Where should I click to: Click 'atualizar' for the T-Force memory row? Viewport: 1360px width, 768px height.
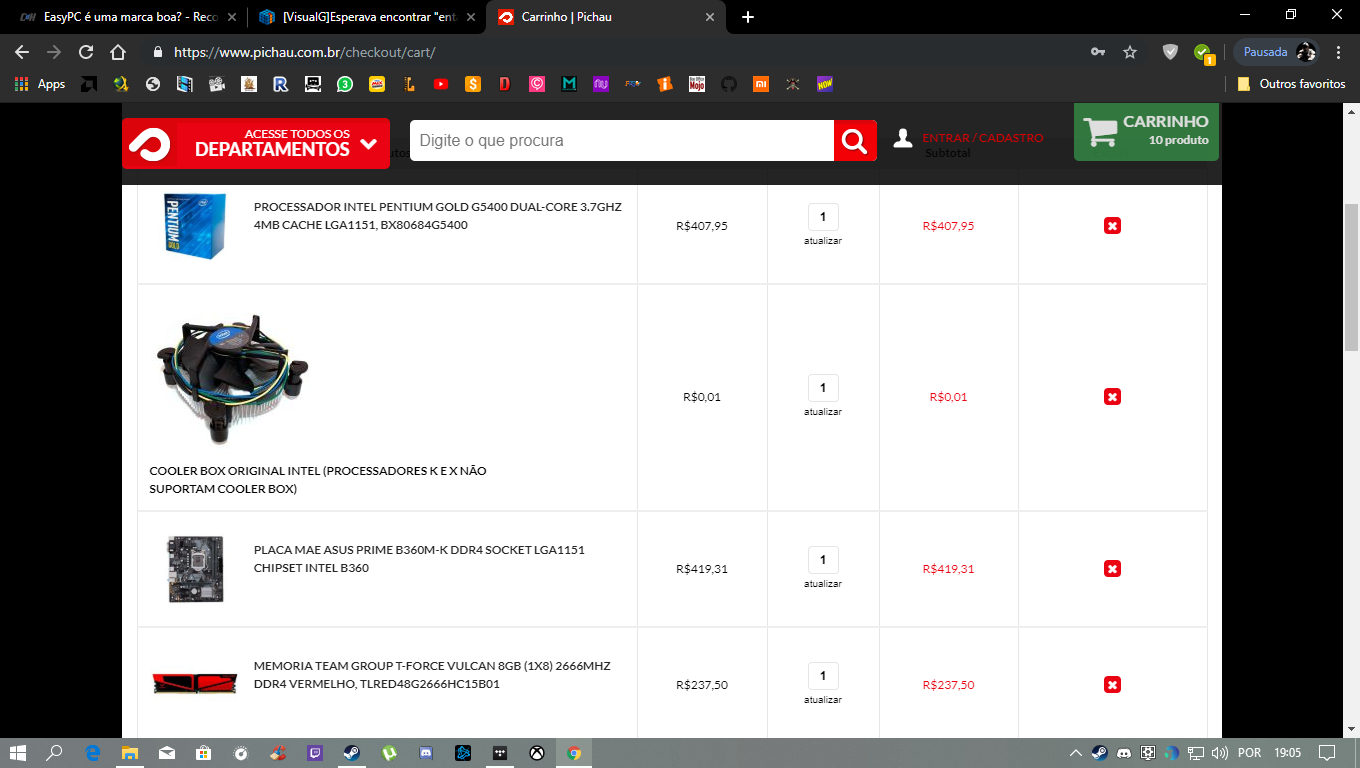pyautogui.click(x=823, y=700)
